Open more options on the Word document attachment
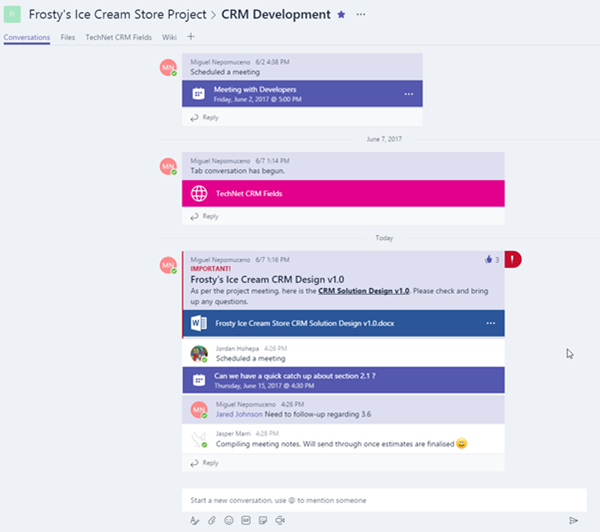 [x=490, y=324]
